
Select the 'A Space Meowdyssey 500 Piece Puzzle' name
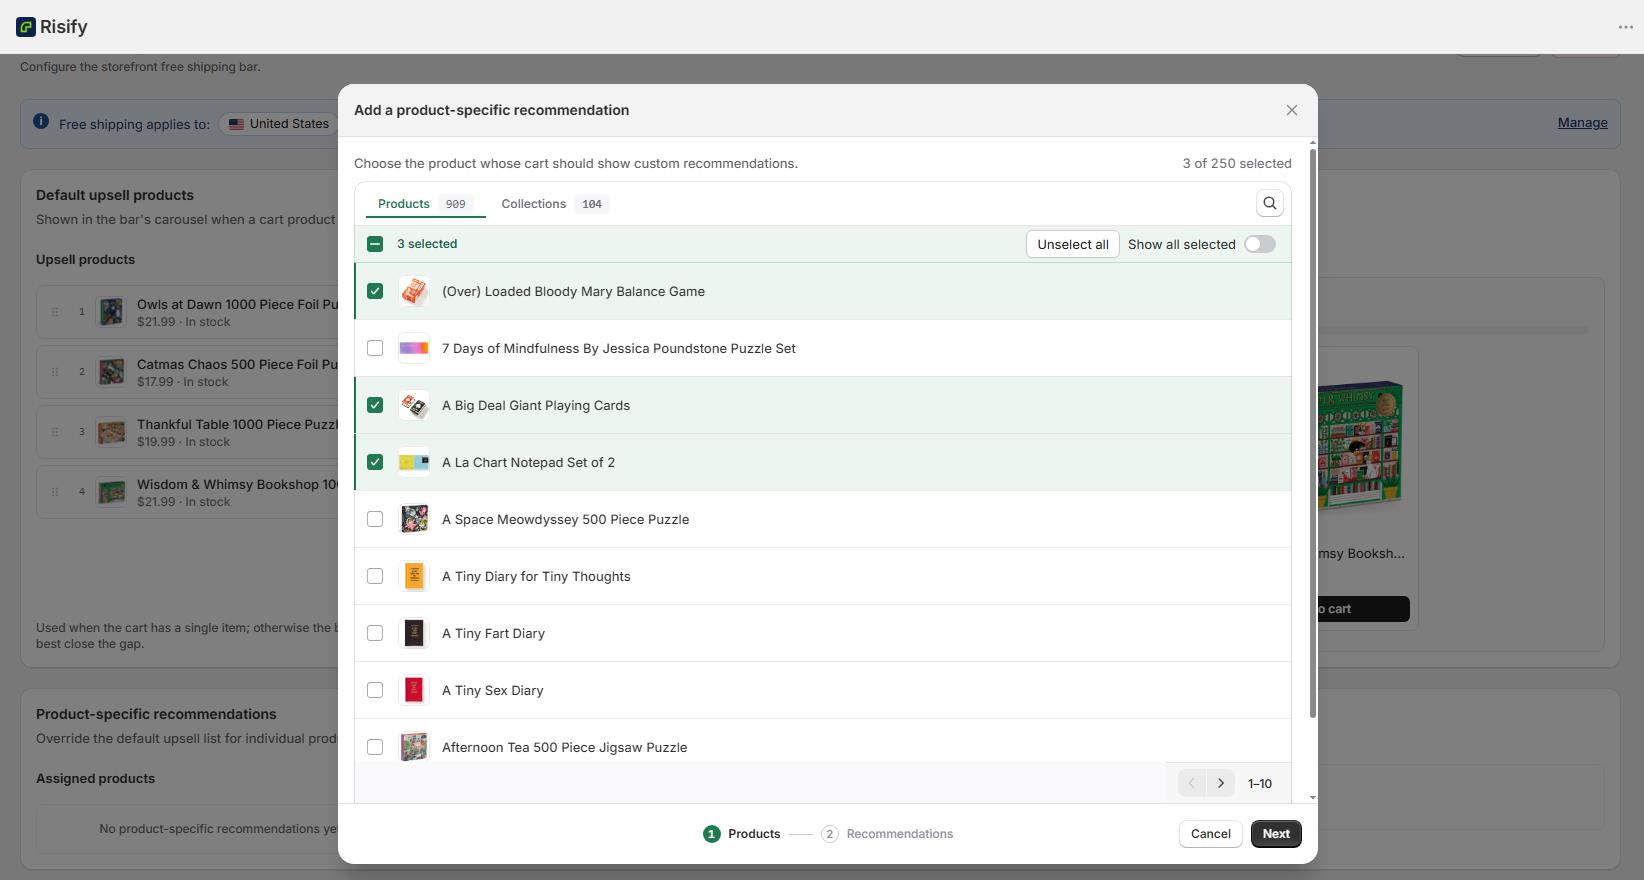[x=565, y=519]
